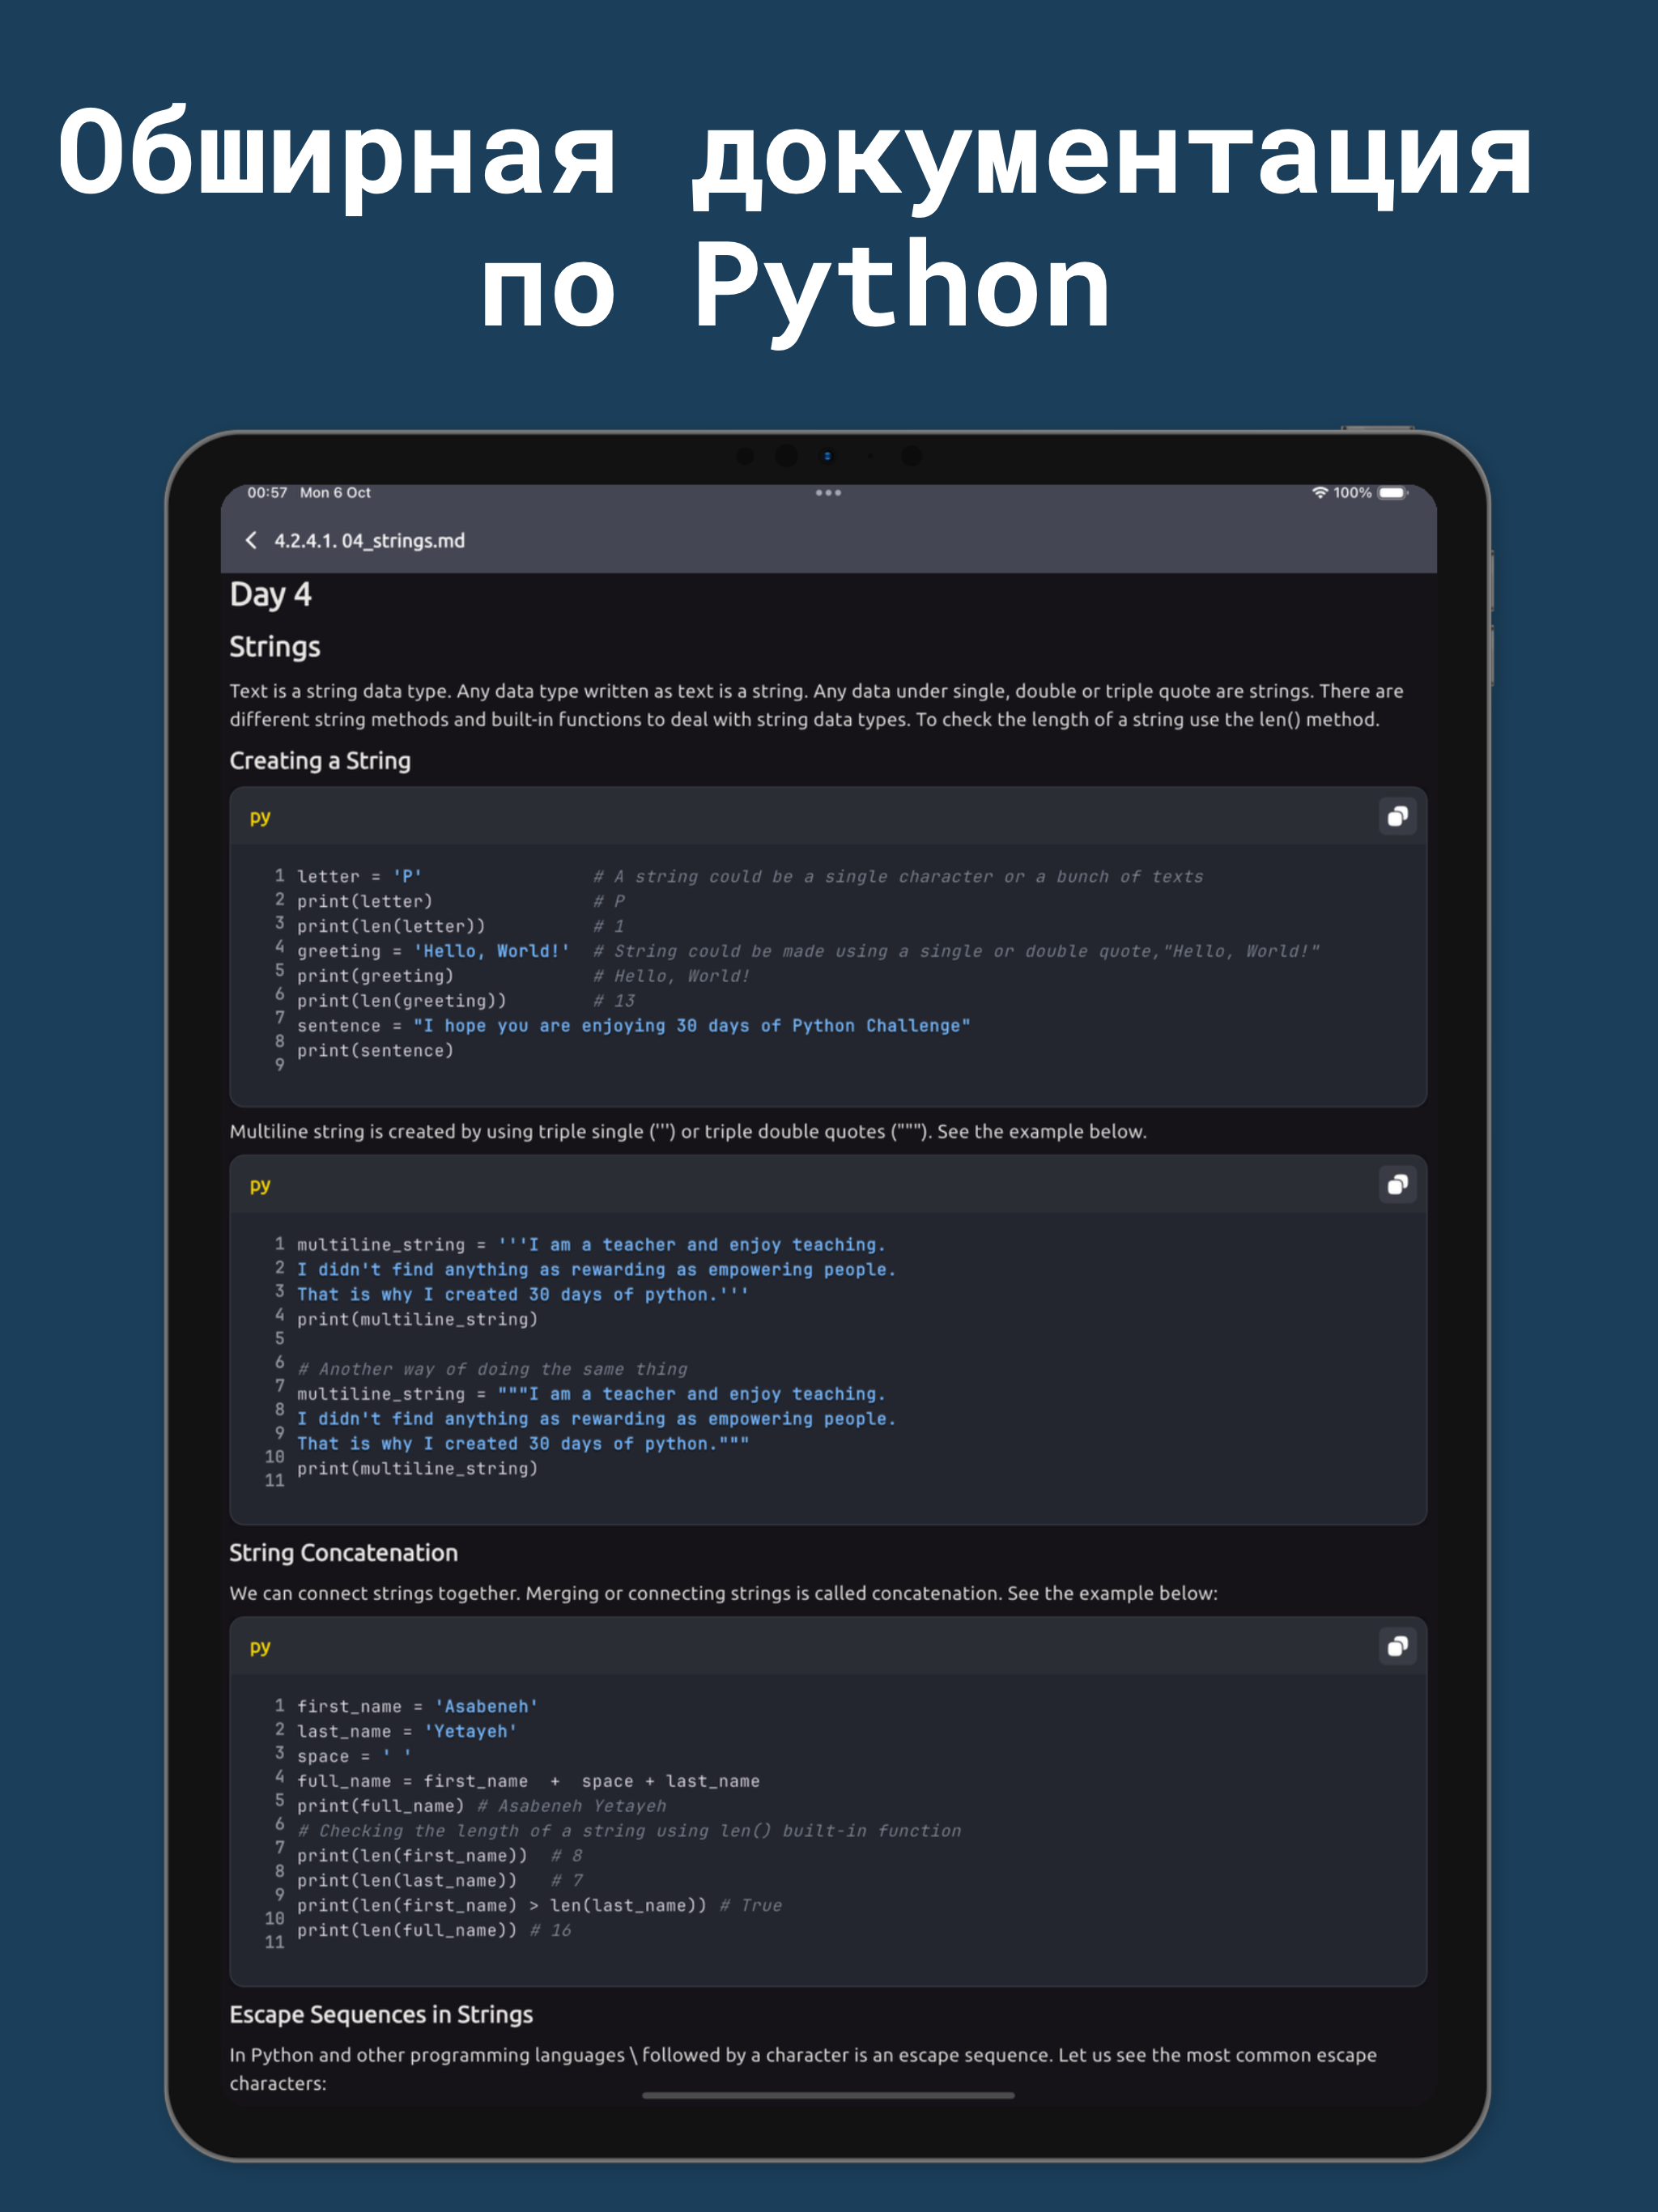Tap the 00:57 clock in status bar

(x=267, y=493)
